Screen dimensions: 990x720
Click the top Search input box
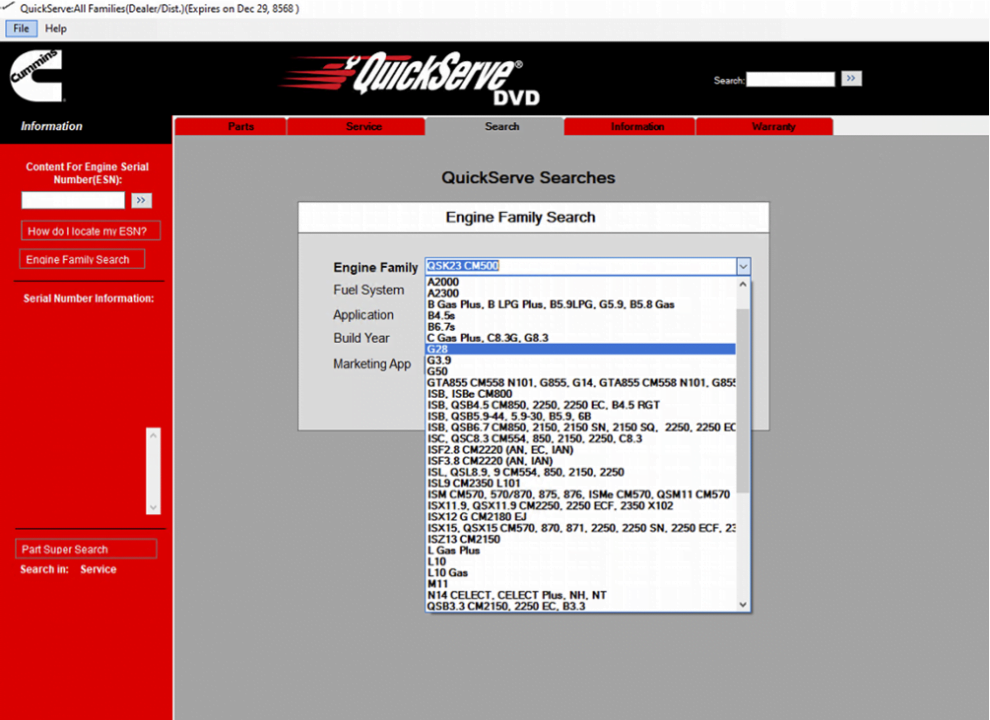point(789,78)
